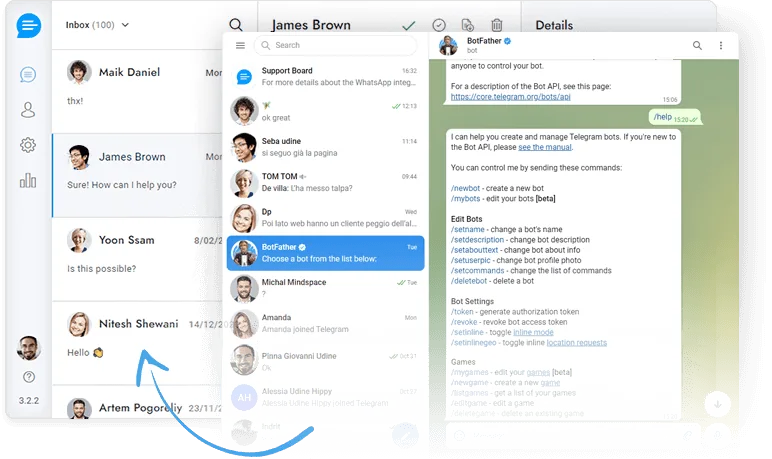The image size is (772, 459).
Task: Select Seba udine chat
Action: coord(325,147)
